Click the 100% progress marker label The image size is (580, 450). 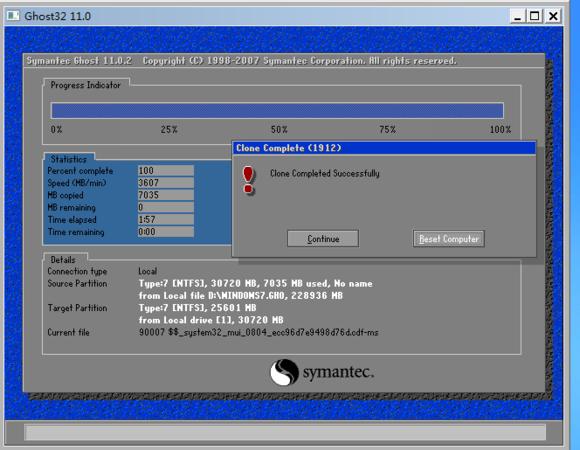point(500,129)
